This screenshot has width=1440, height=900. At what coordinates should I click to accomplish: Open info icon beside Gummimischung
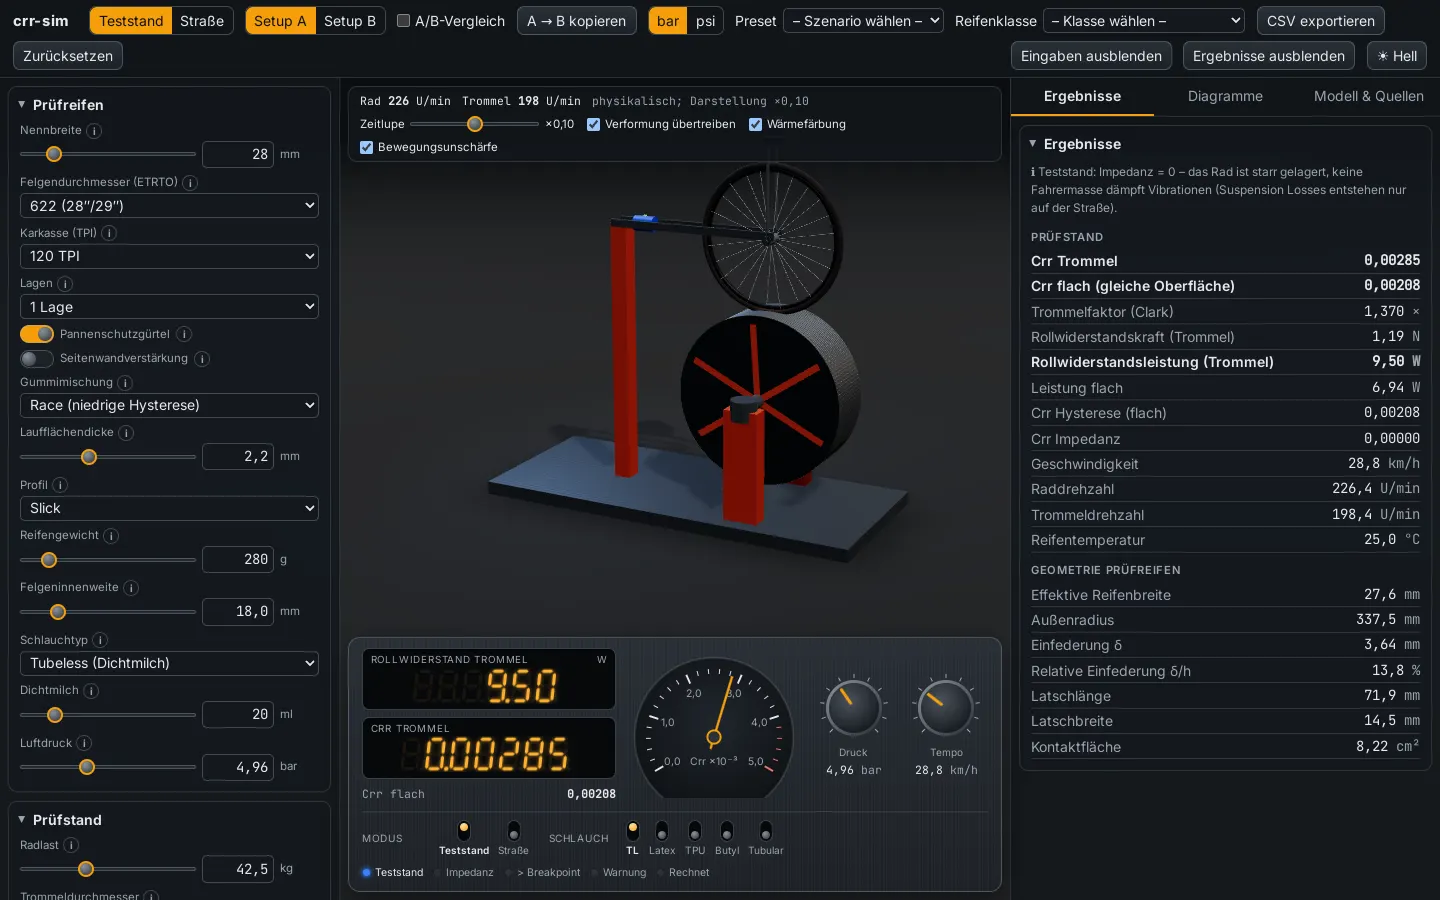click(x=125, y=383)
